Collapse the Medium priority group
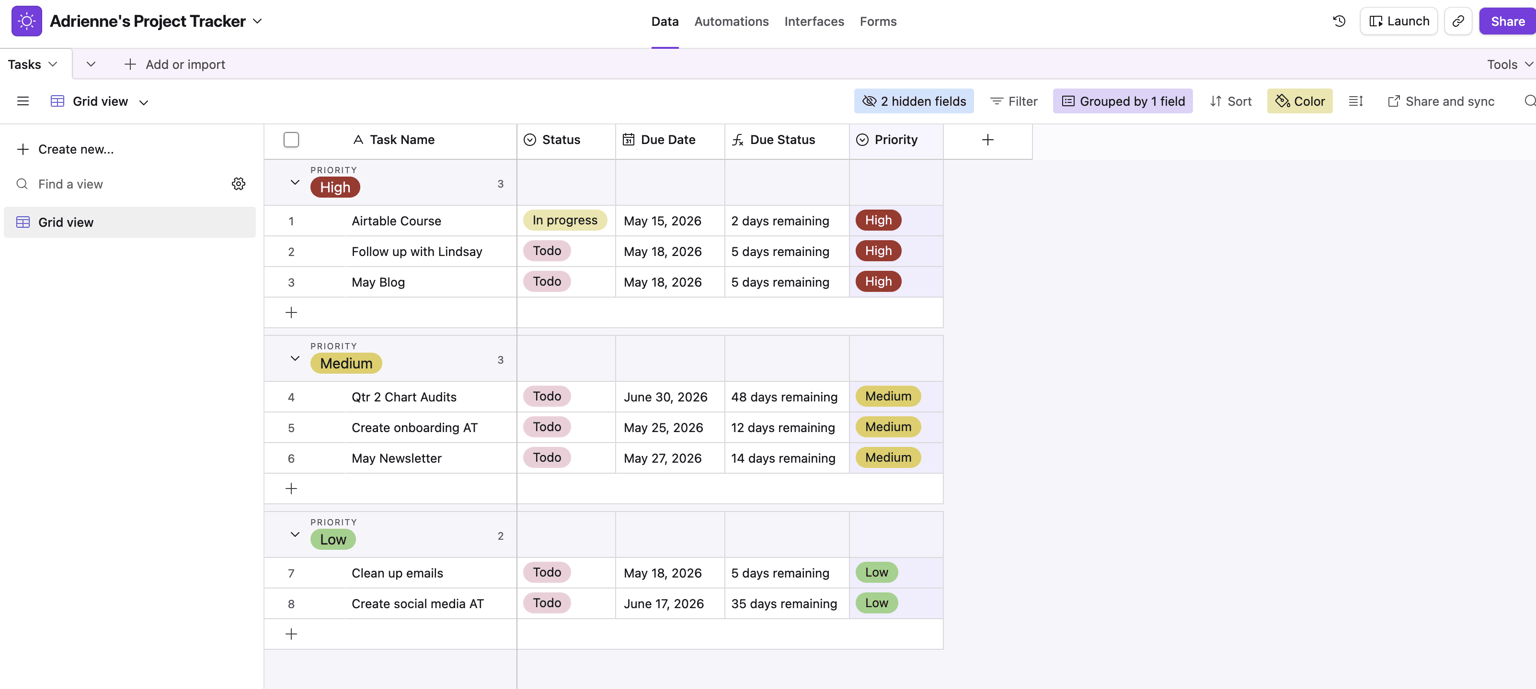 coord(295,359)
